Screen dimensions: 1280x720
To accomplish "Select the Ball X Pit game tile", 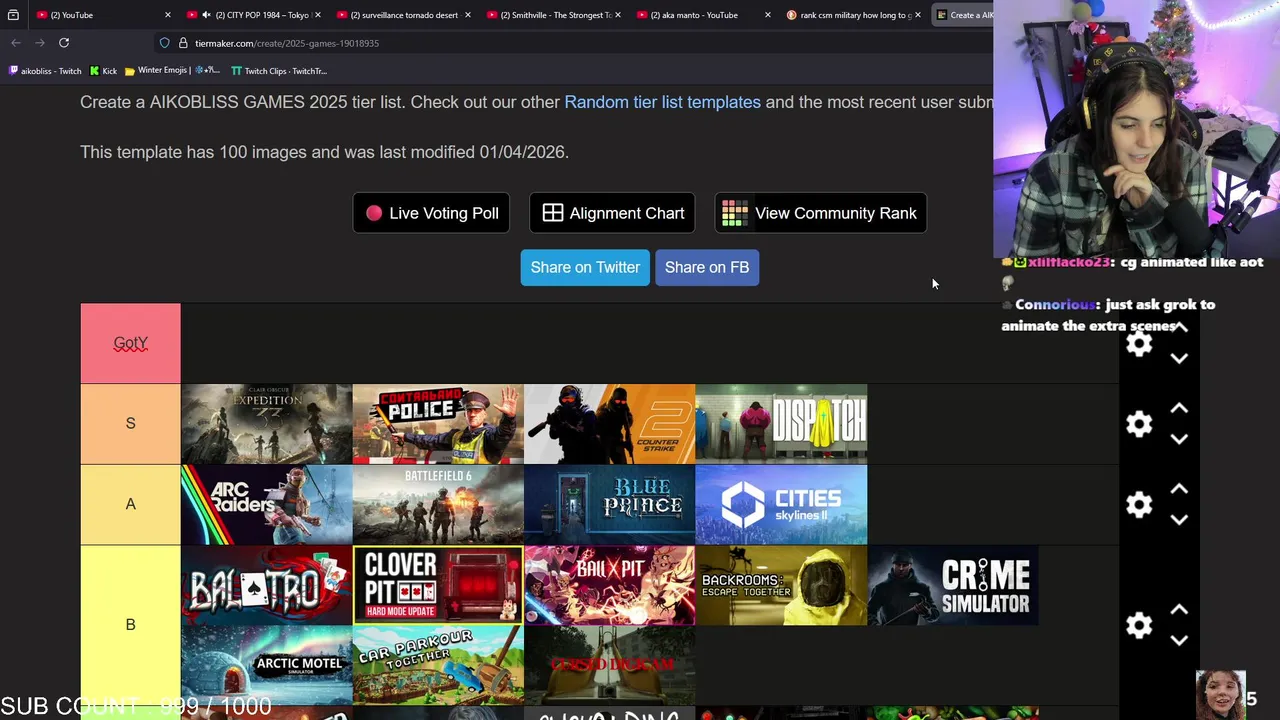I will click(609, 585).
